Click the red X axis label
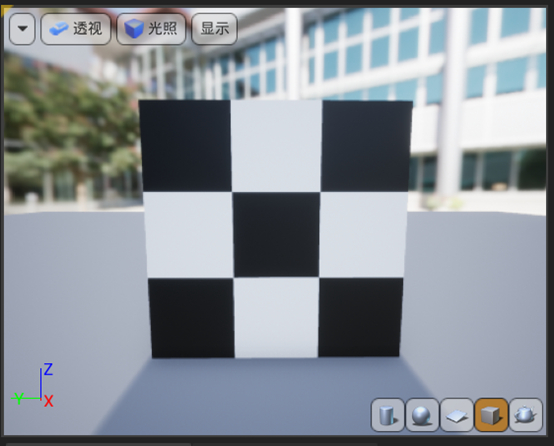The height and width of the screenshot is (446, 554). tap(49, 401)
